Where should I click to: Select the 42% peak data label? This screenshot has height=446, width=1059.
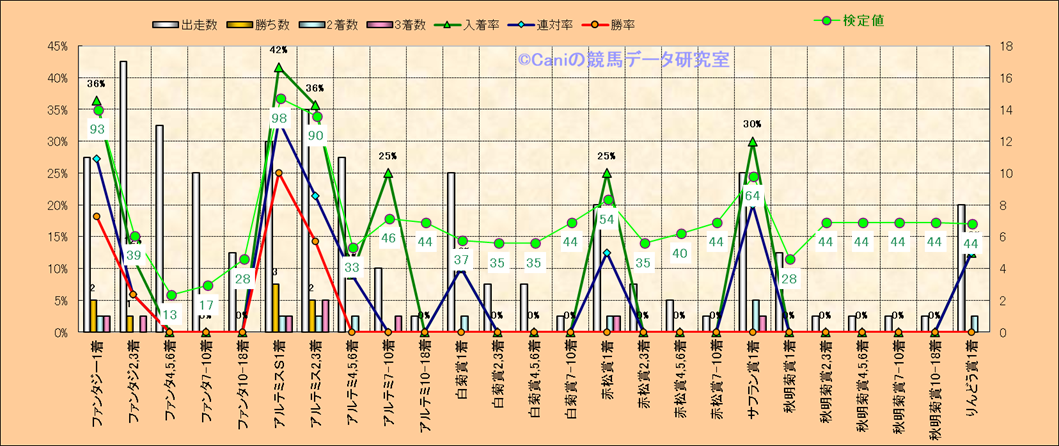tap(278, 50)
